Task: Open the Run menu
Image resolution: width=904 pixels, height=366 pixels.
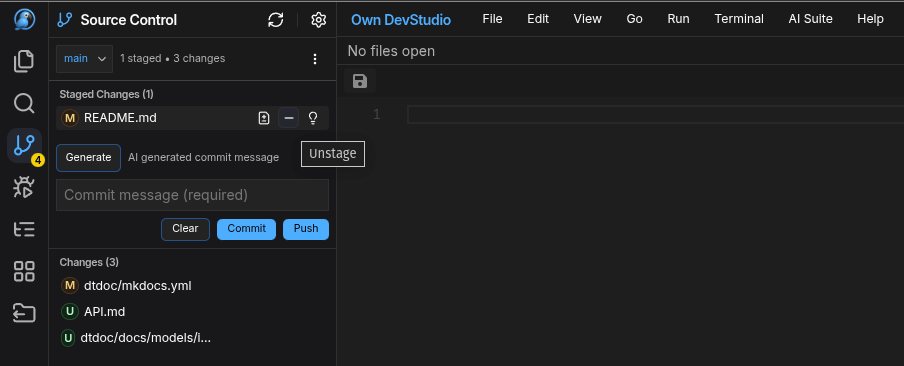Action: click(x=679, y=19)
